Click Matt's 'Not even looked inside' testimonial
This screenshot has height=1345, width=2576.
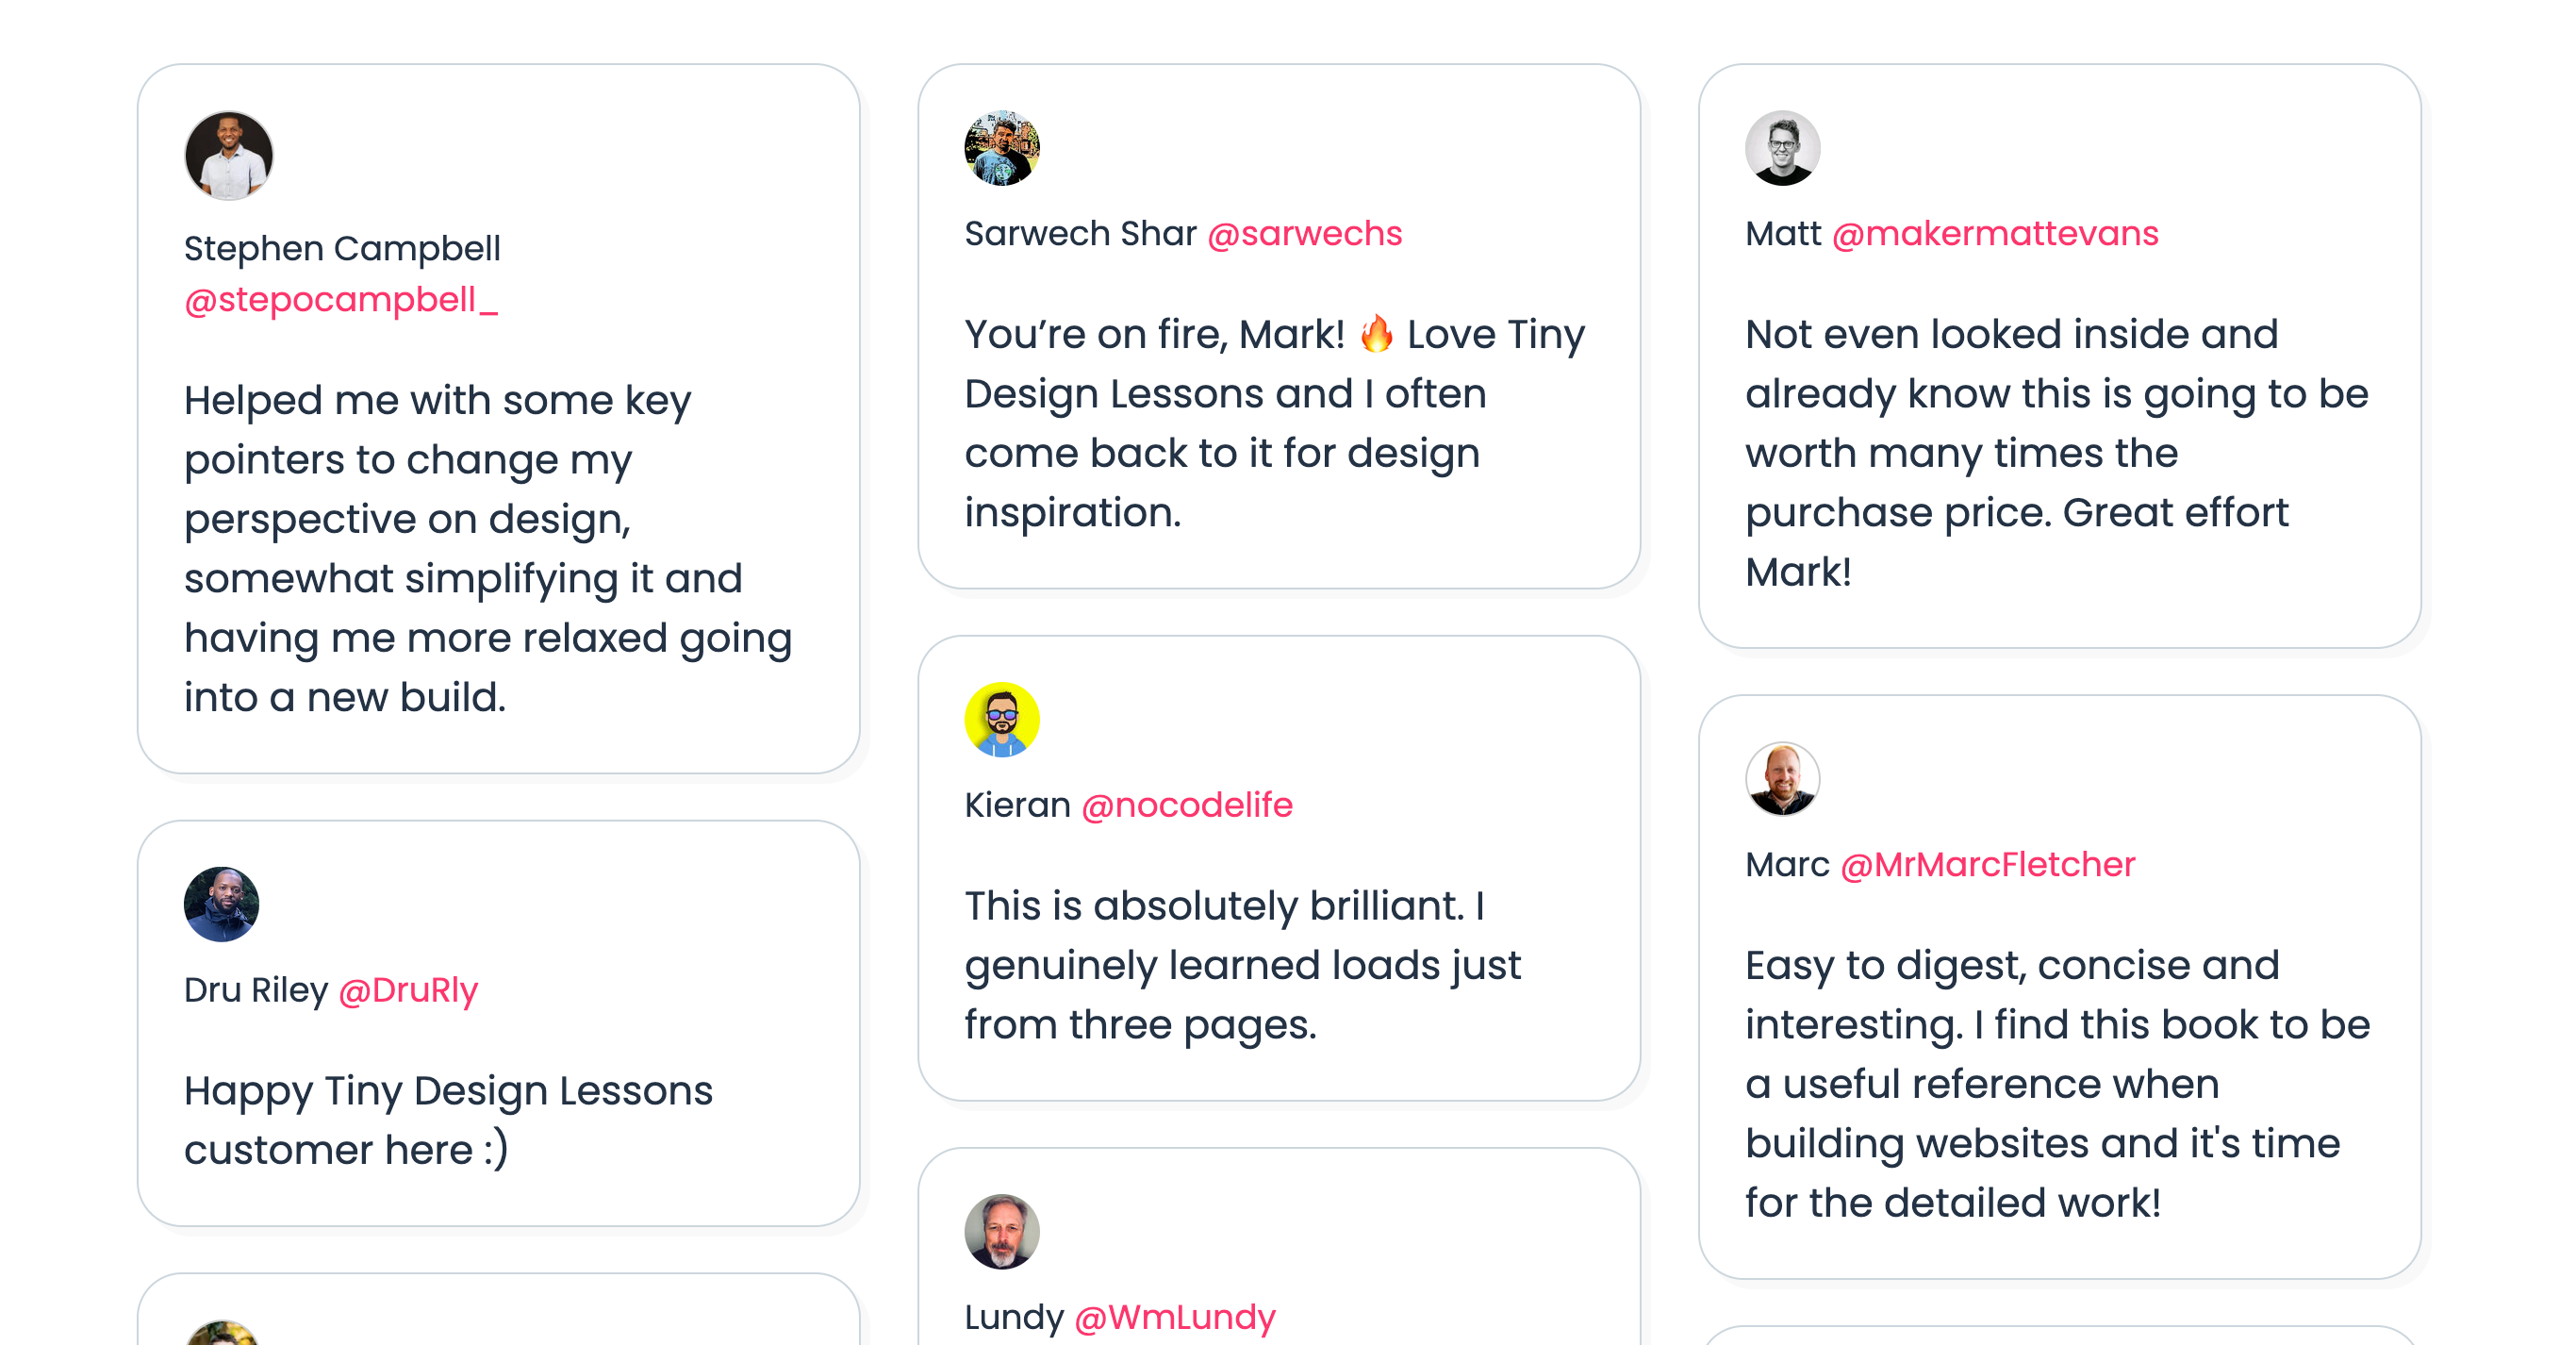2056,453
